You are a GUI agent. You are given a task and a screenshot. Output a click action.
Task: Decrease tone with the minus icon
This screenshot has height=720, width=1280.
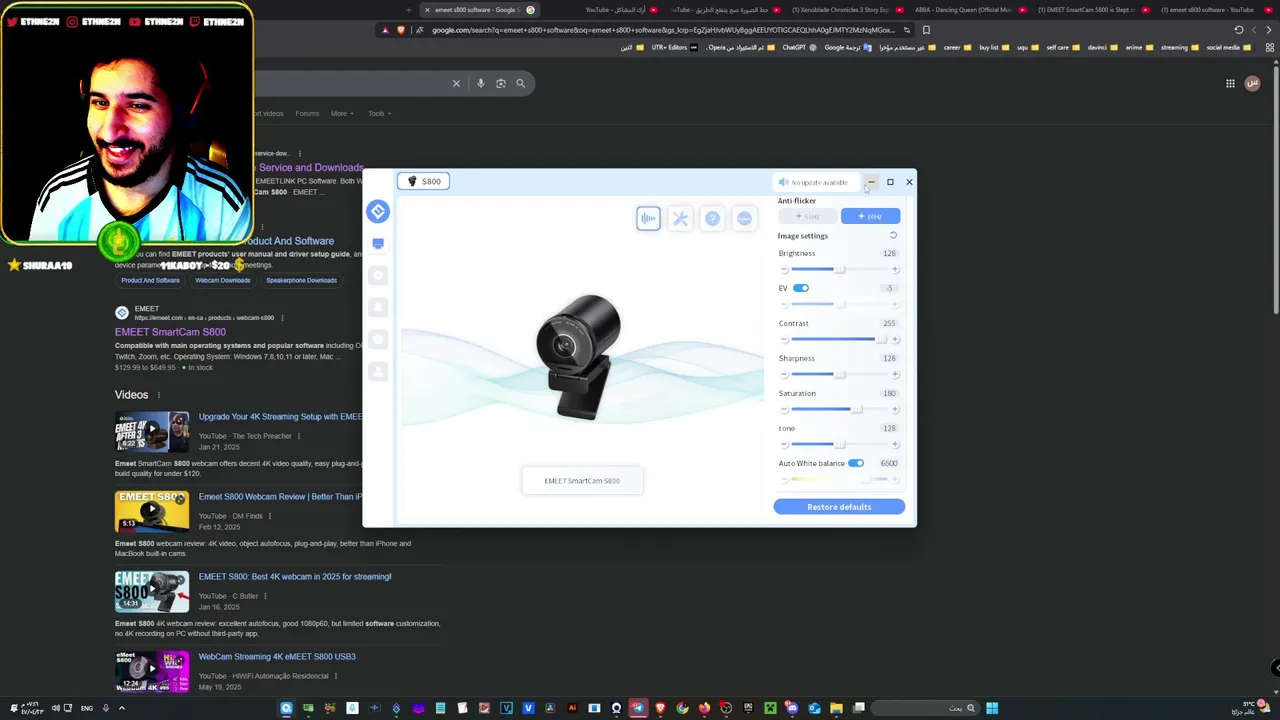click(784, 445)
